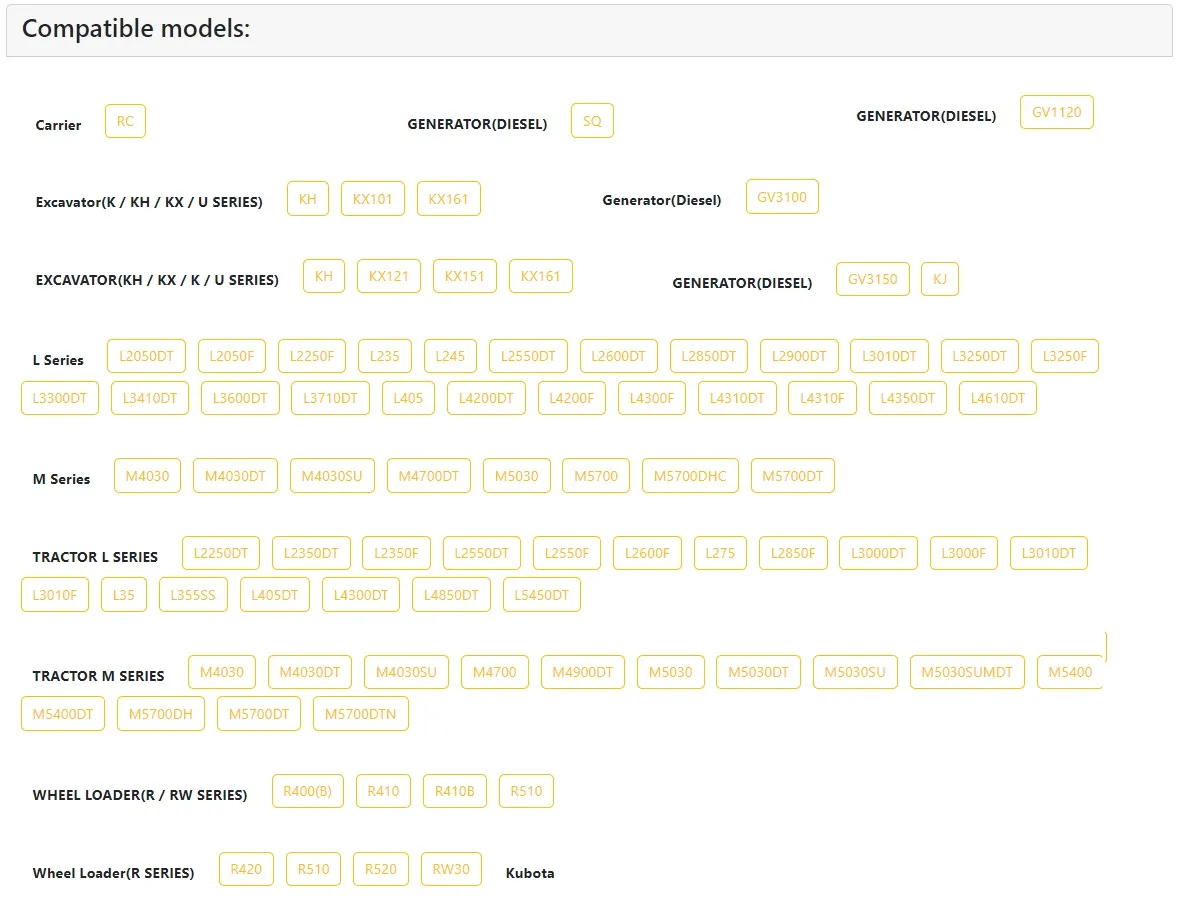Select the L2050F model tag
The width and height of the screenshot is (1182, 897).
coord(231,357)
